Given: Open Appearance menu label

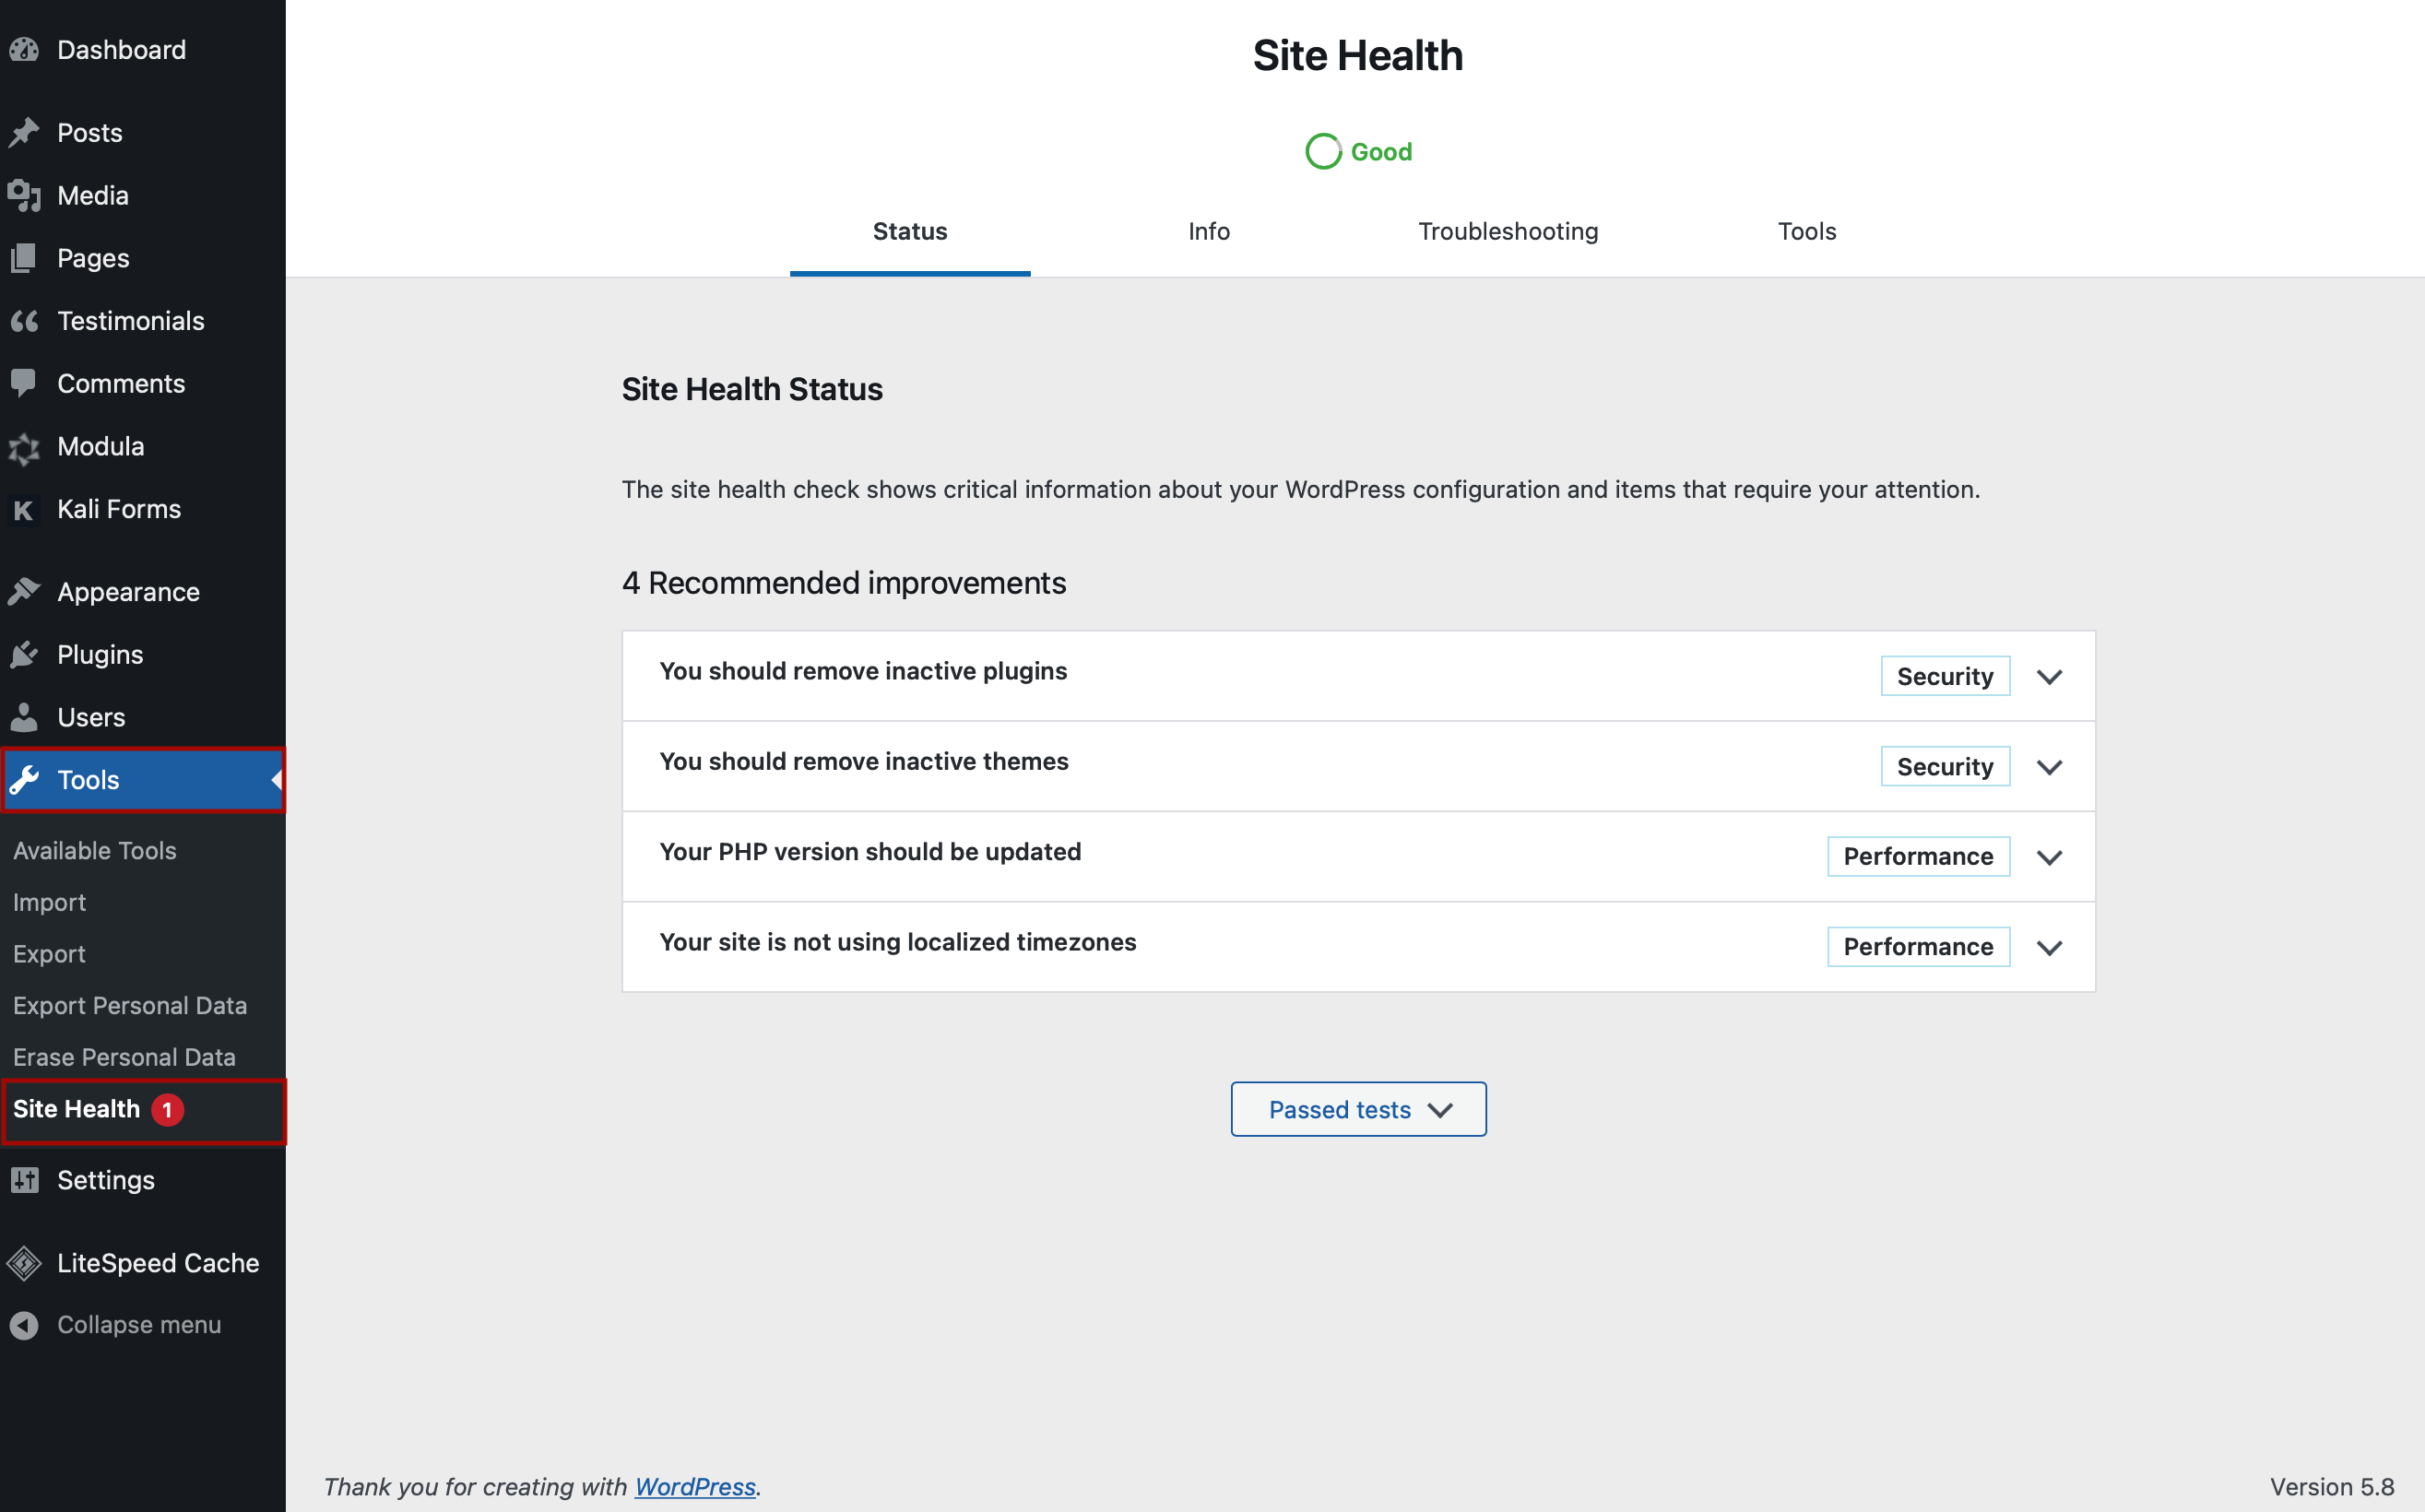Looking at the screenshot, I should (x=128, y=592).
